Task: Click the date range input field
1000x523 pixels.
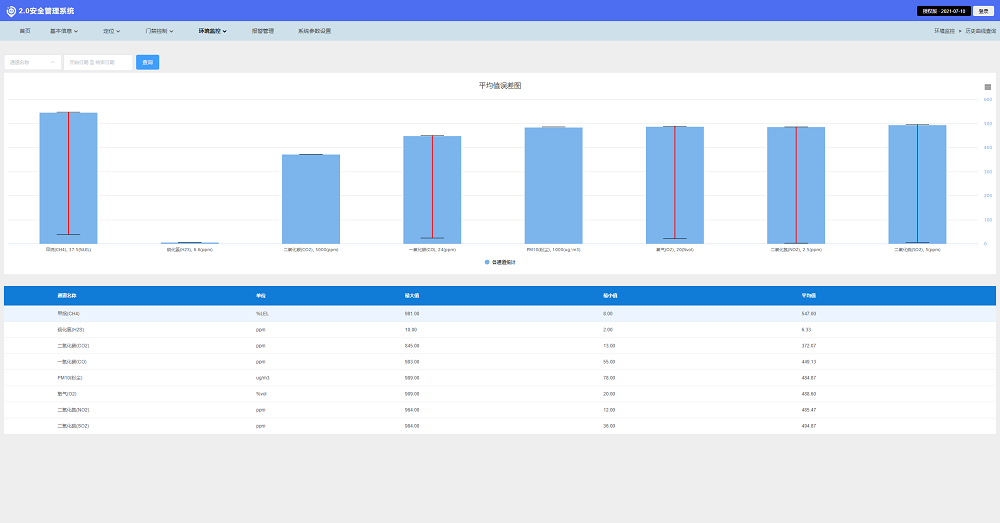Action: tap(98, 62)
